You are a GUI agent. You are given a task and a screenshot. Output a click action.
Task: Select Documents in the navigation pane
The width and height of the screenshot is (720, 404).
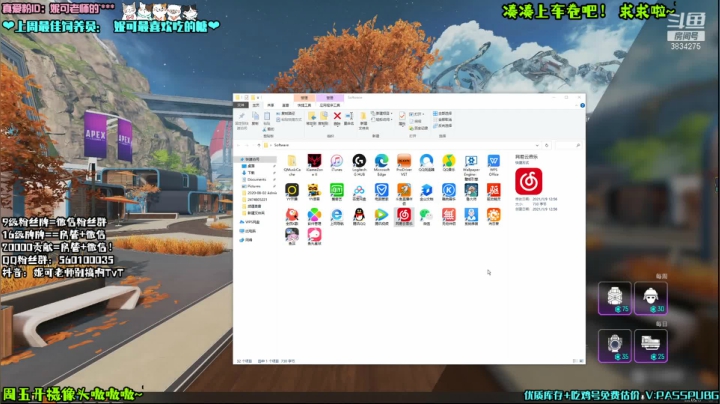pyautogui.click(x=257, y=180)
